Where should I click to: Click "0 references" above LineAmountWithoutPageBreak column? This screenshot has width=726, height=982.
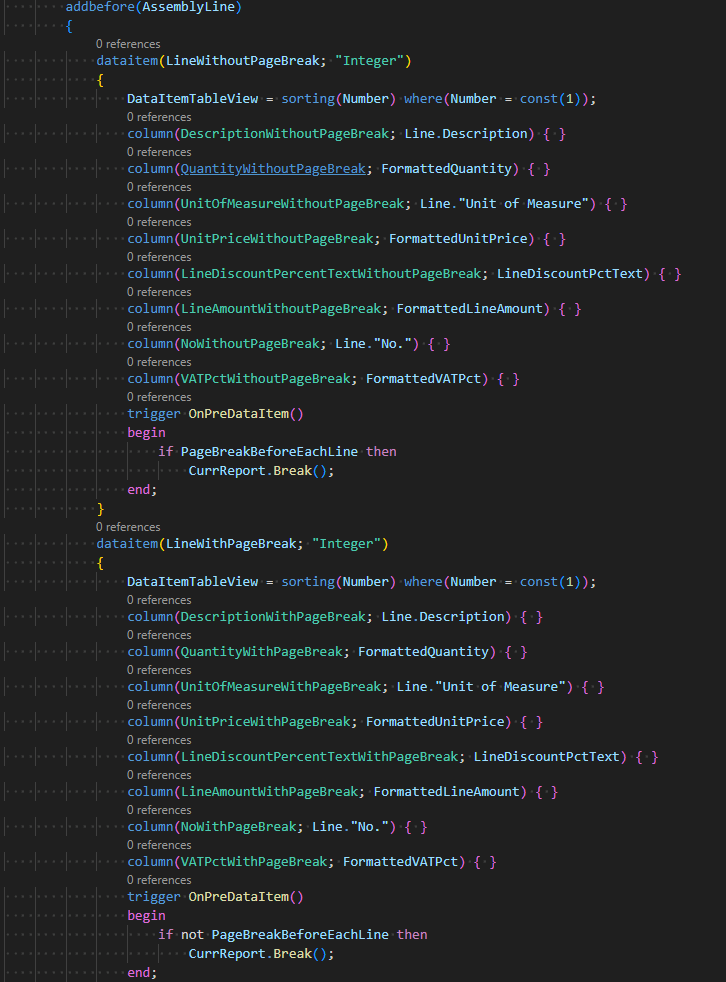point(158,292)
